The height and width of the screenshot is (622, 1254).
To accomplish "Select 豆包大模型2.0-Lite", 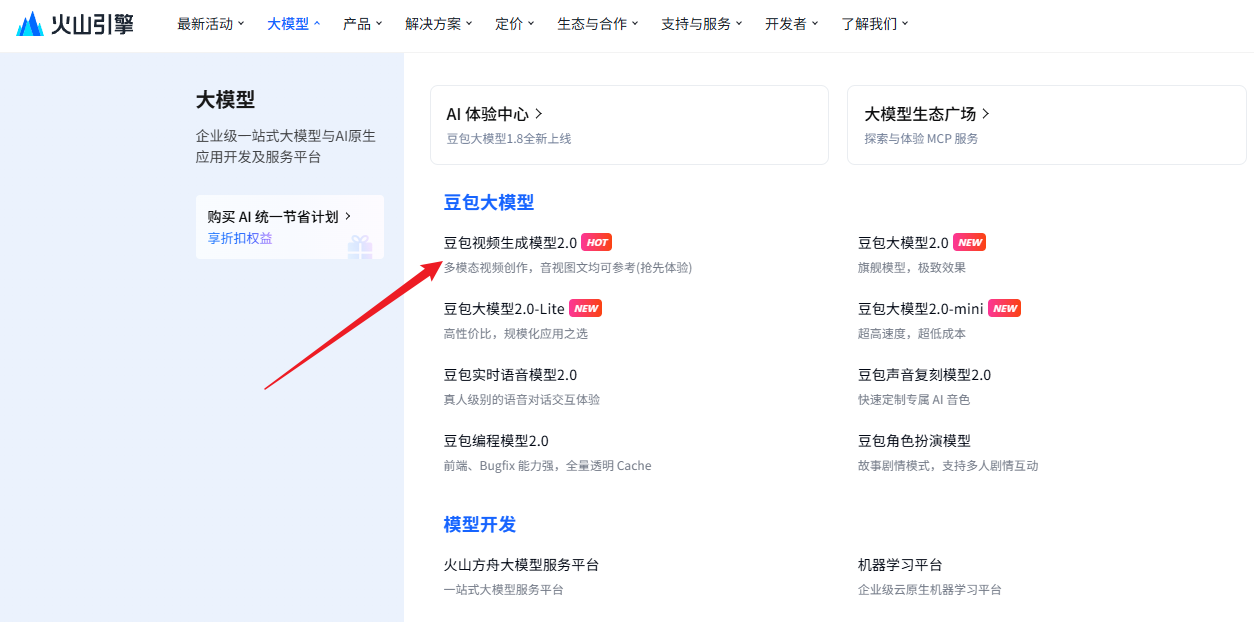I will click(504, 309).
